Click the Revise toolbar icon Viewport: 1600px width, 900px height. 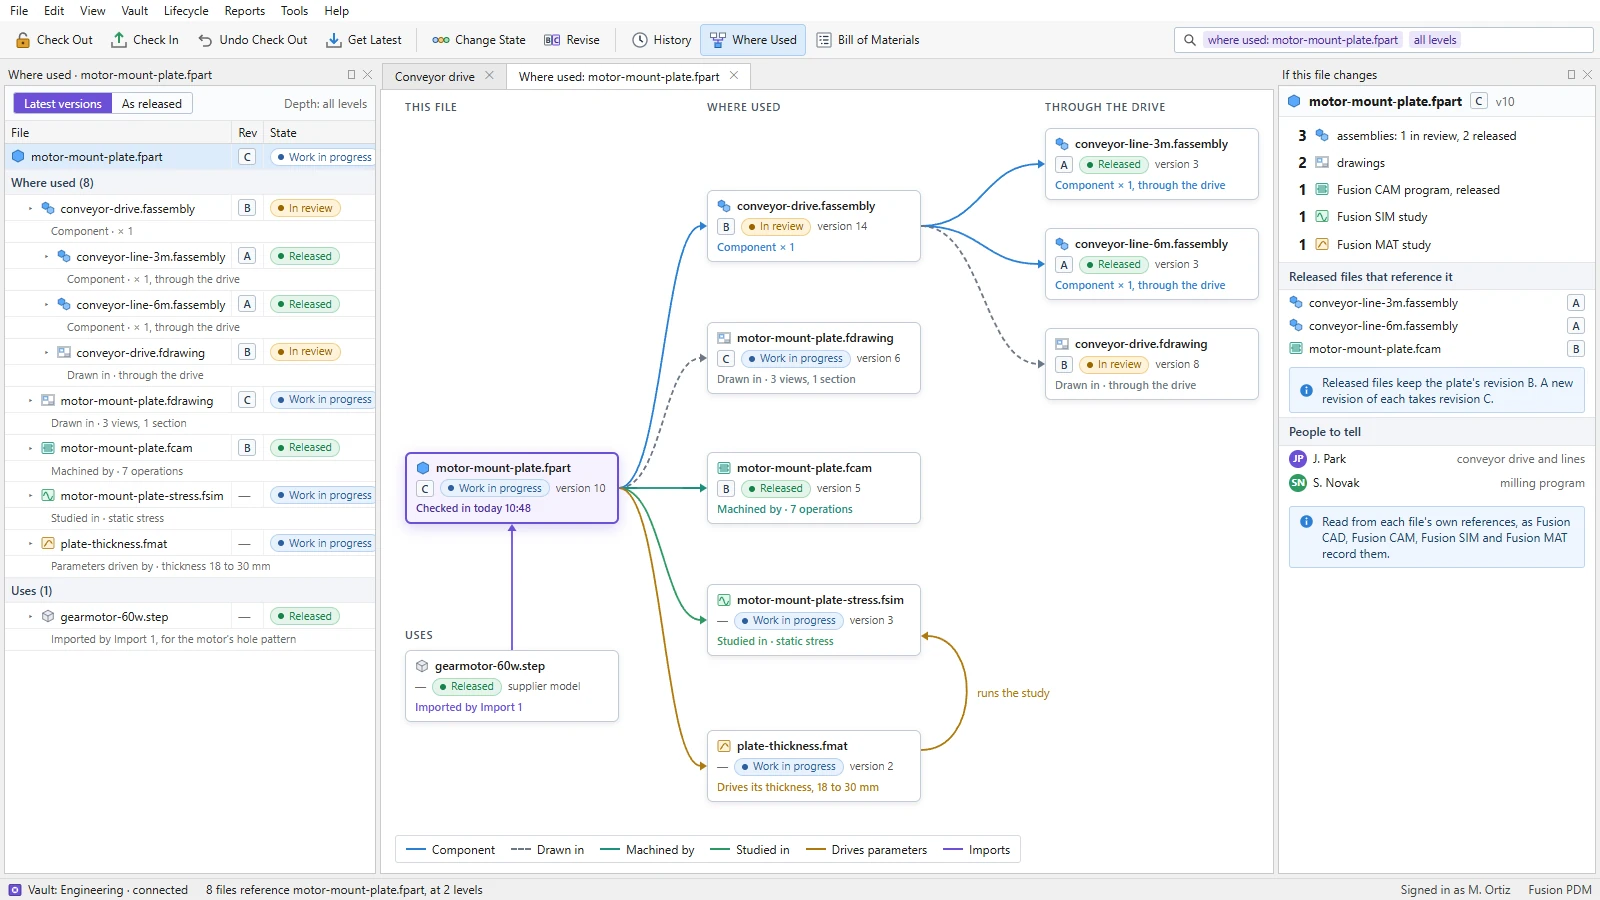[552, 40]
